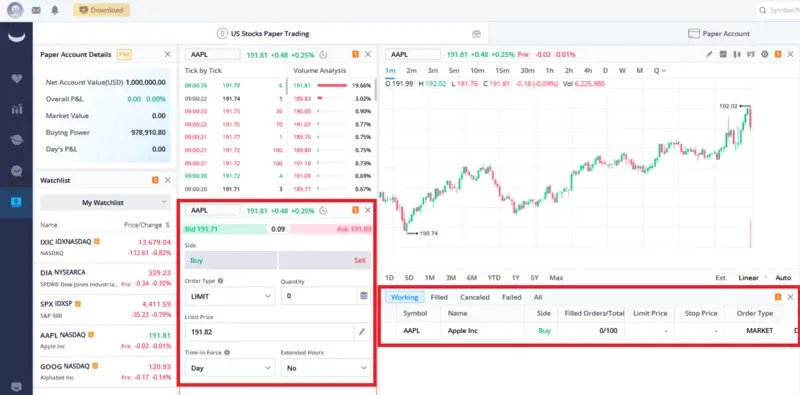Open Price/Change sort in watchlist header
Viewport: 800px width, 395px height.
coord(147,225)
